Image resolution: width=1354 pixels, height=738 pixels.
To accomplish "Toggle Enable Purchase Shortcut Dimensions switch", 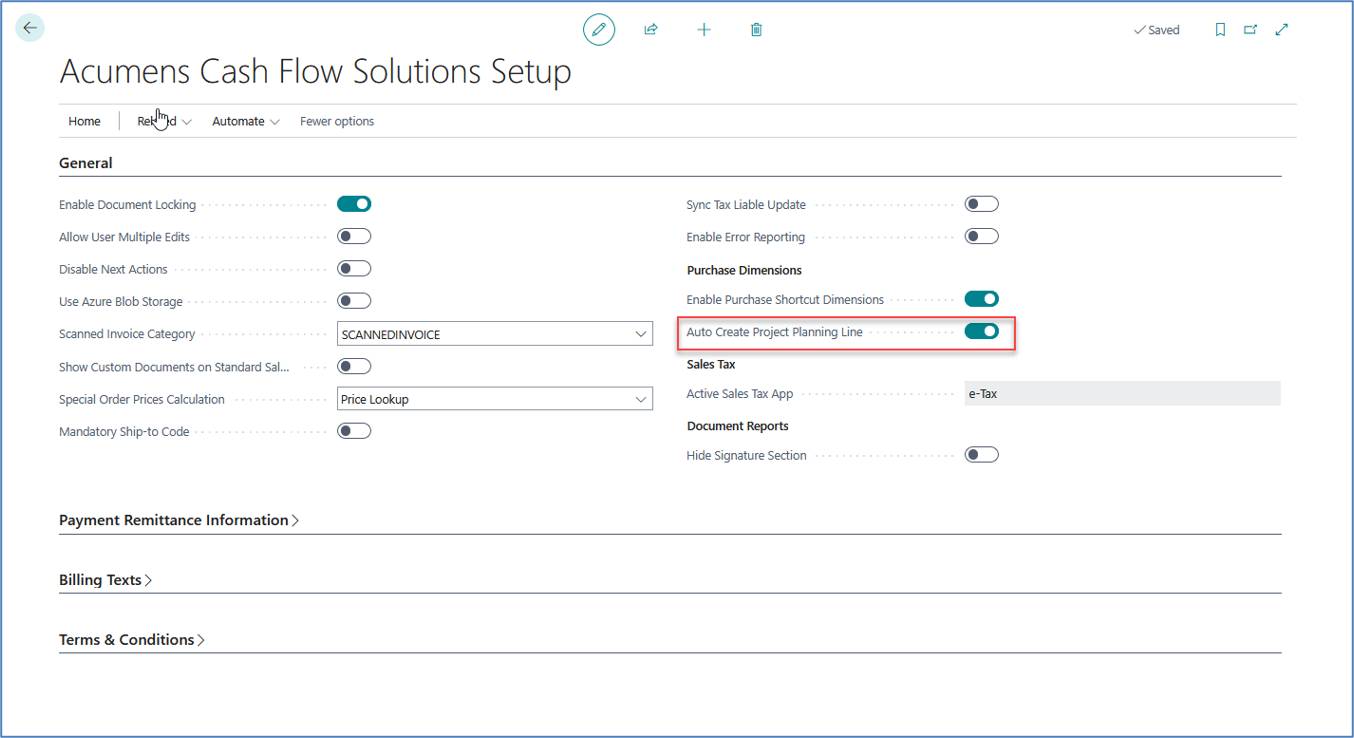I will pyautogui.click(x=981, y=299).
